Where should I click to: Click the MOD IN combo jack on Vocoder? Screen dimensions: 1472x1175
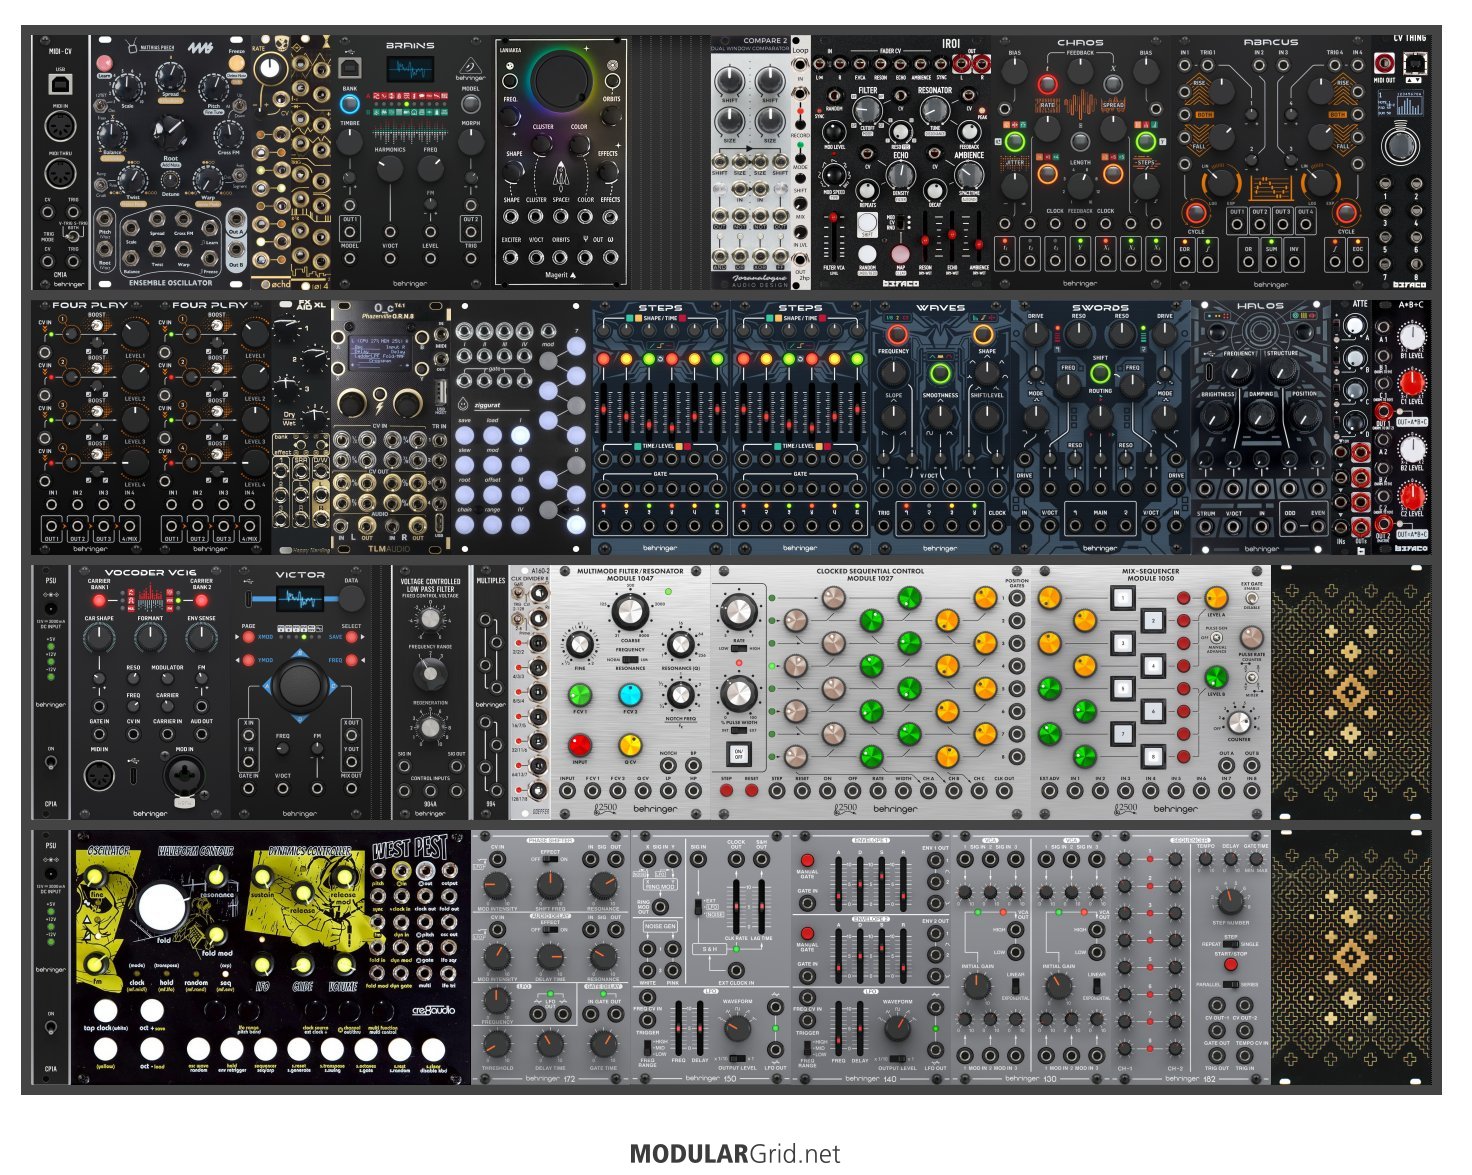185,774
